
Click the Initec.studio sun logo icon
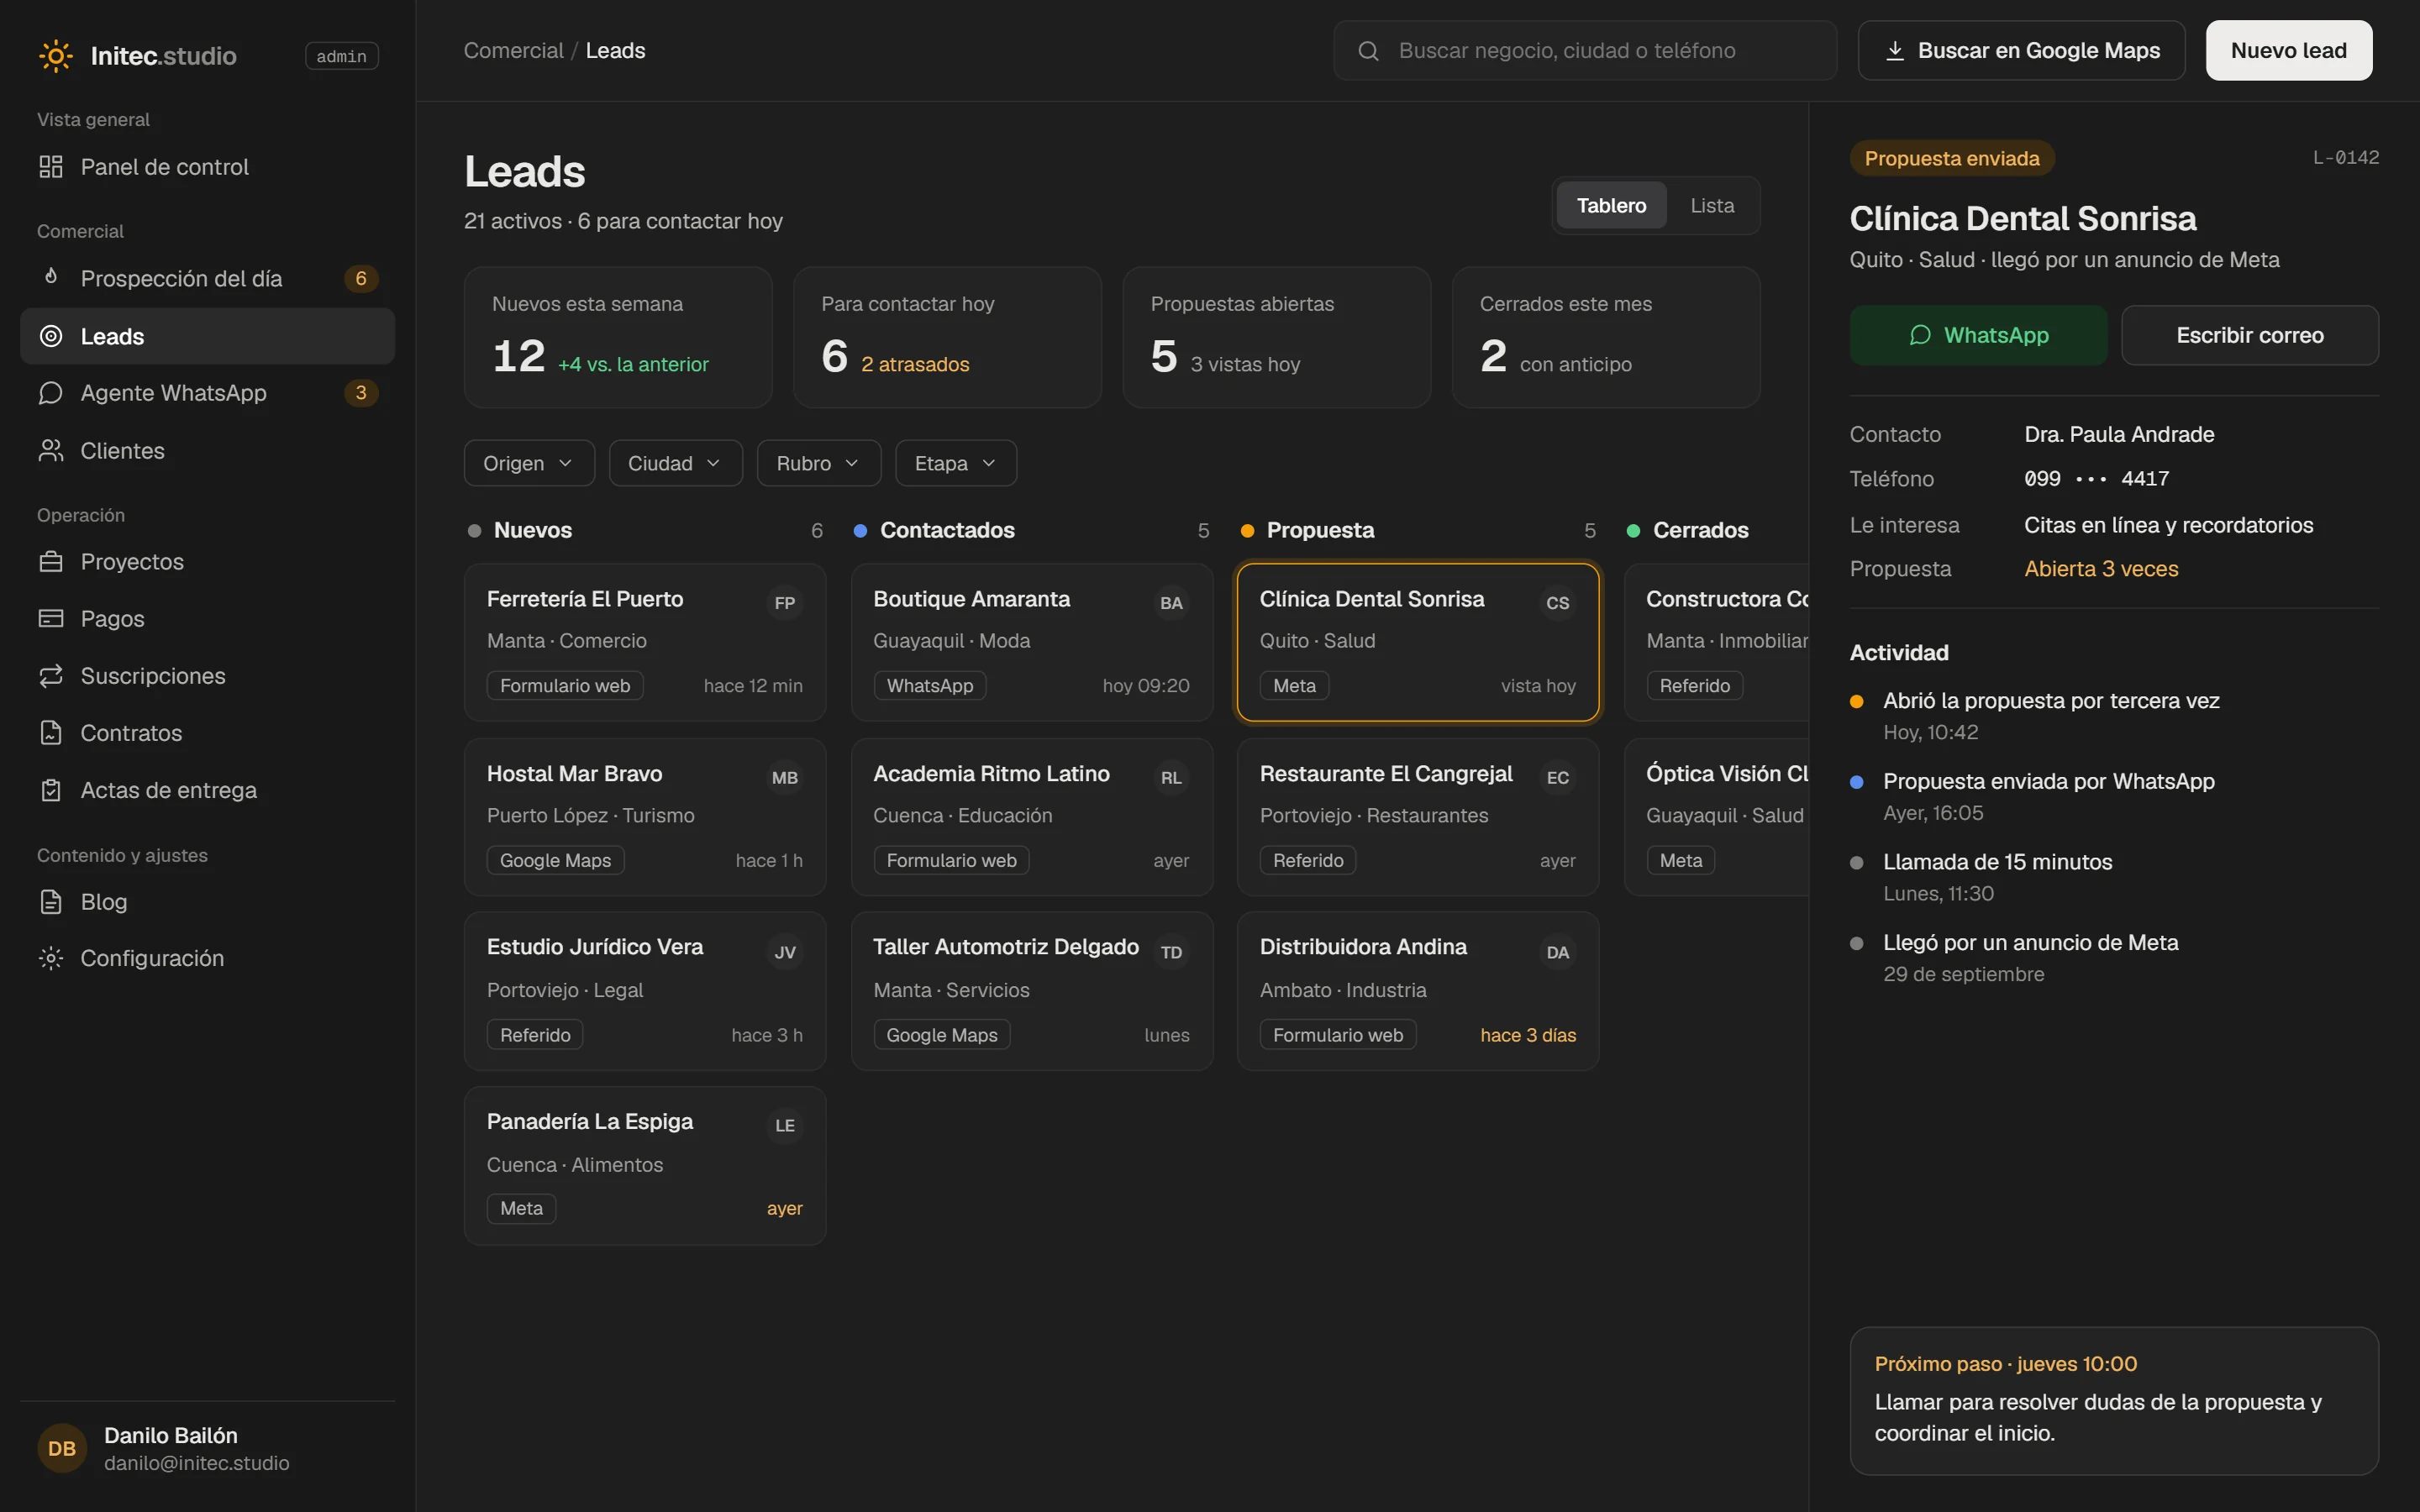pos(55,56)
